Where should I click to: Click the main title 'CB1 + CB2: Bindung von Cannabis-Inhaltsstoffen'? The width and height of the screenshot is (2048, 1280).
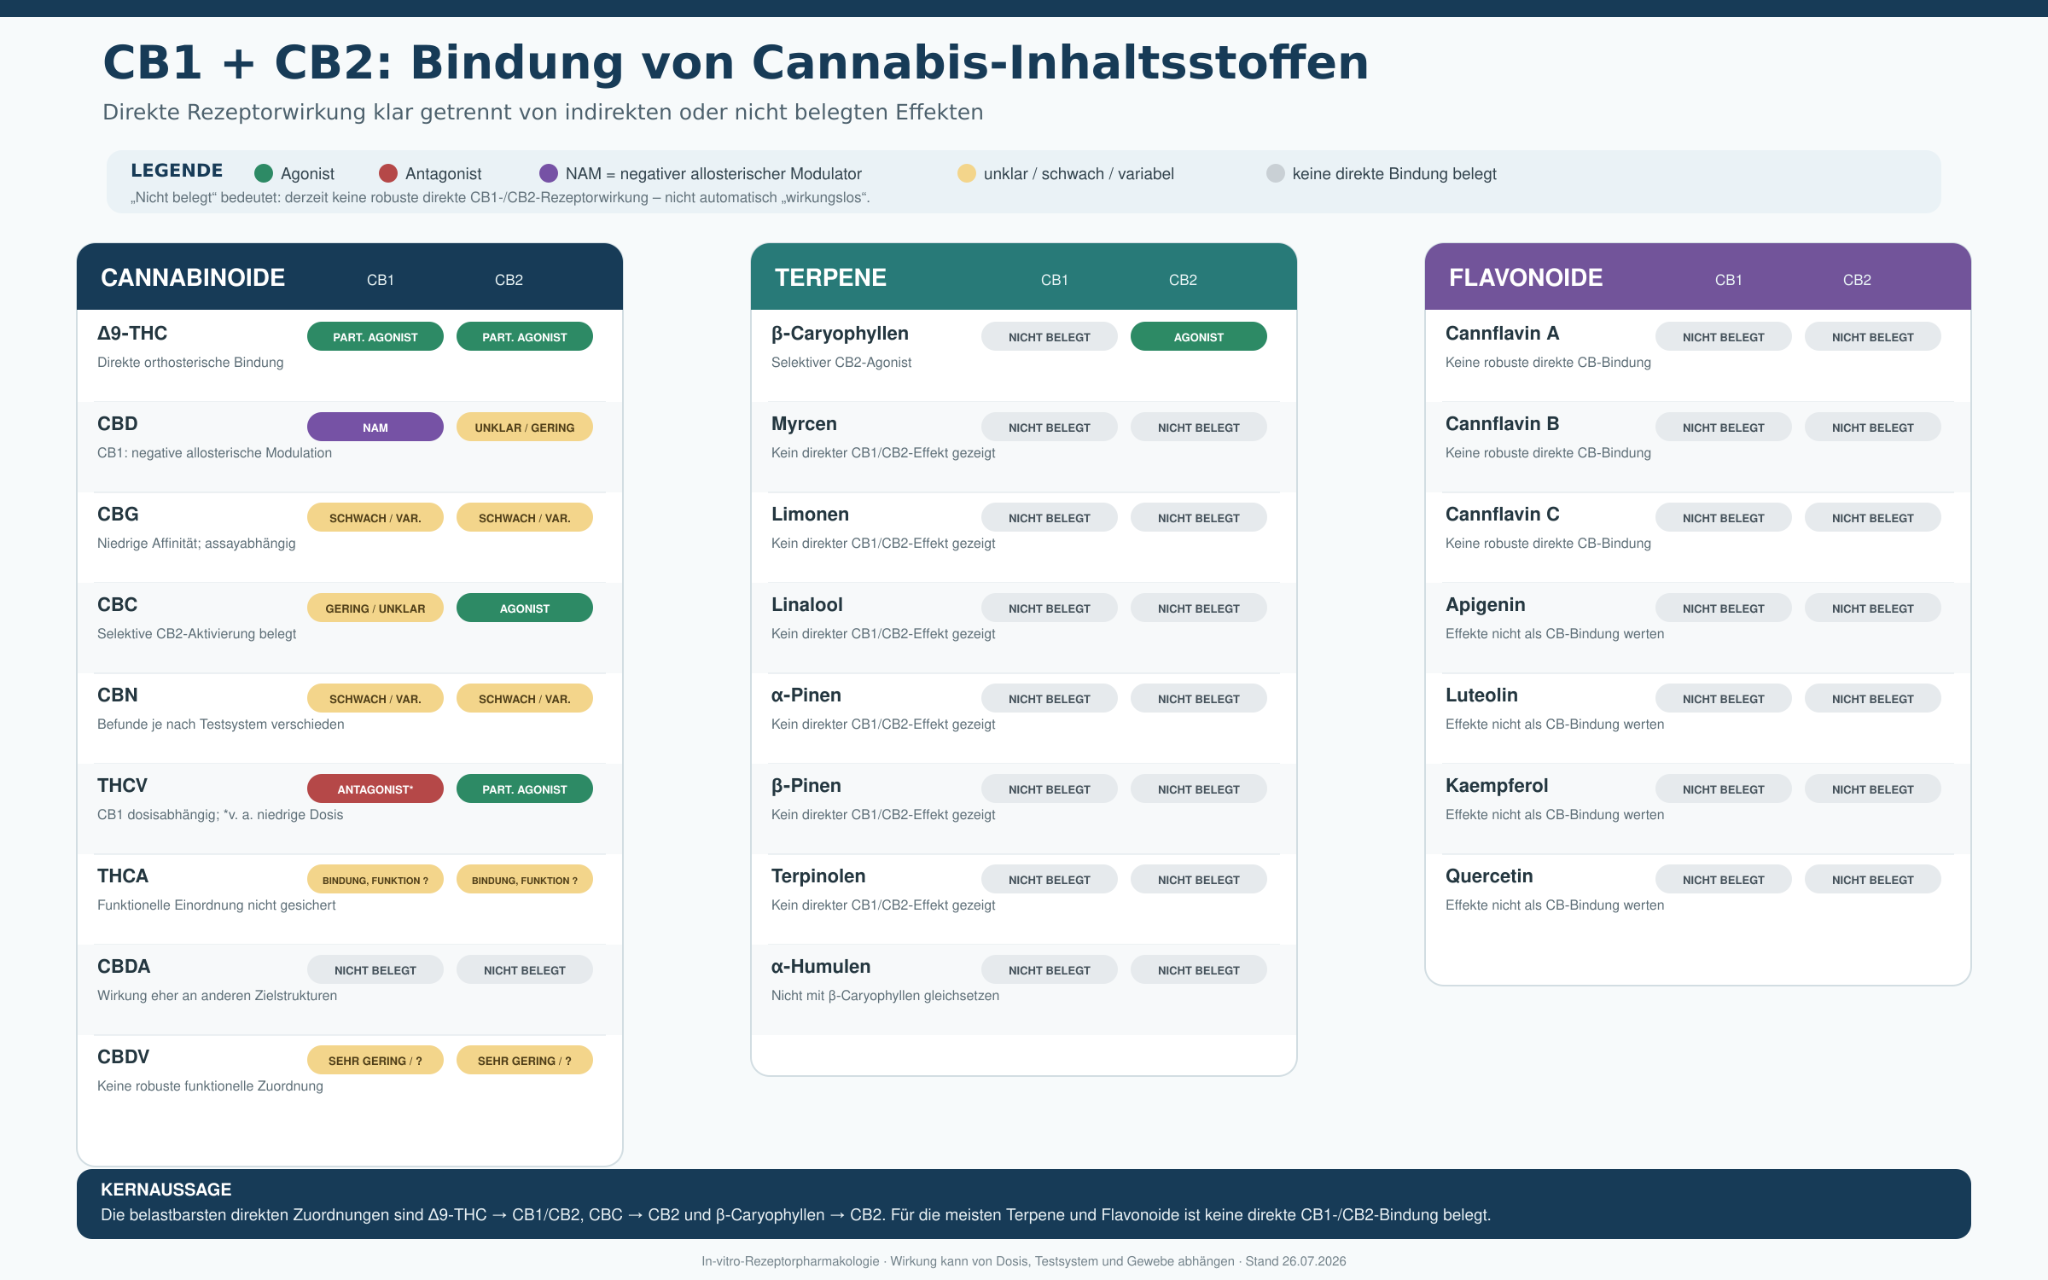(735, 62)
